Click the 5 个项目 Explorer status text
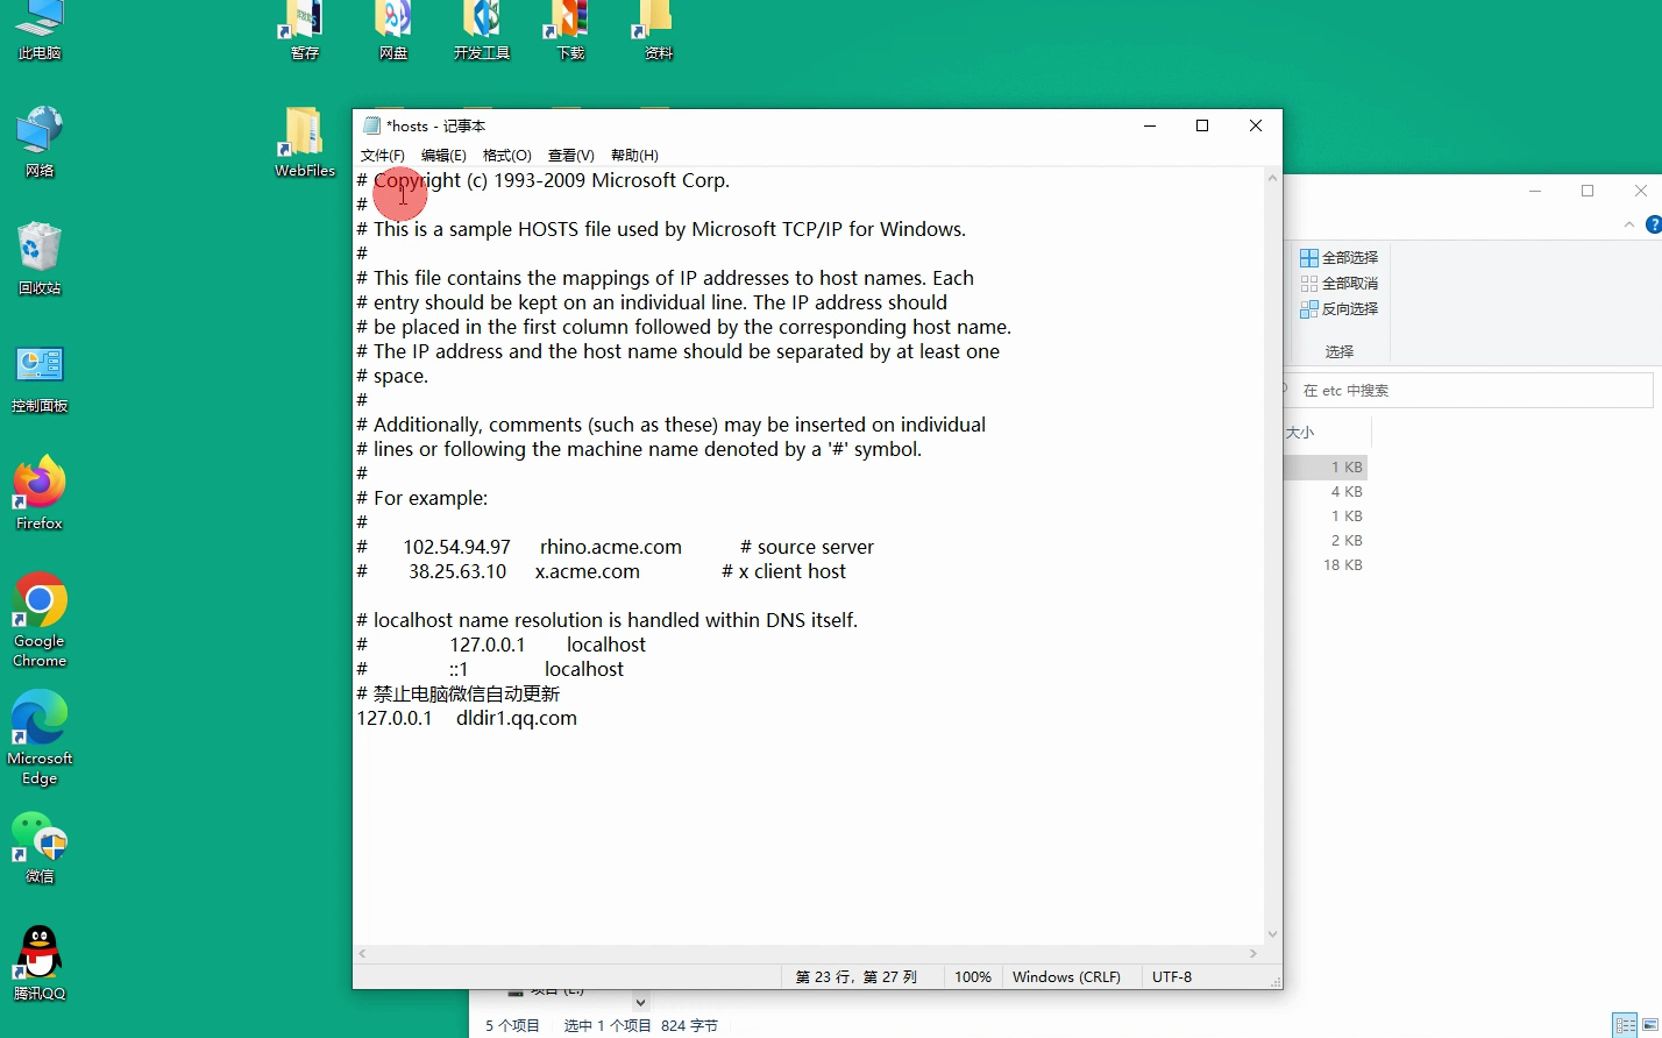This screenshot has height=1038, width=1662. (x=512, y=1026)
